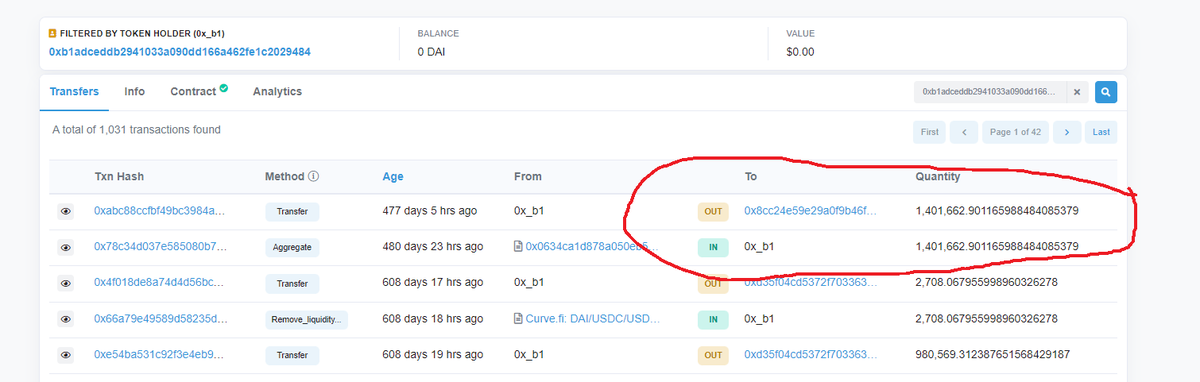Open recipient 0xd35f04cd5372f703363 in 2,708 row
The height and width of the screenshot is (382, 1200).
(x=811, y=283)
